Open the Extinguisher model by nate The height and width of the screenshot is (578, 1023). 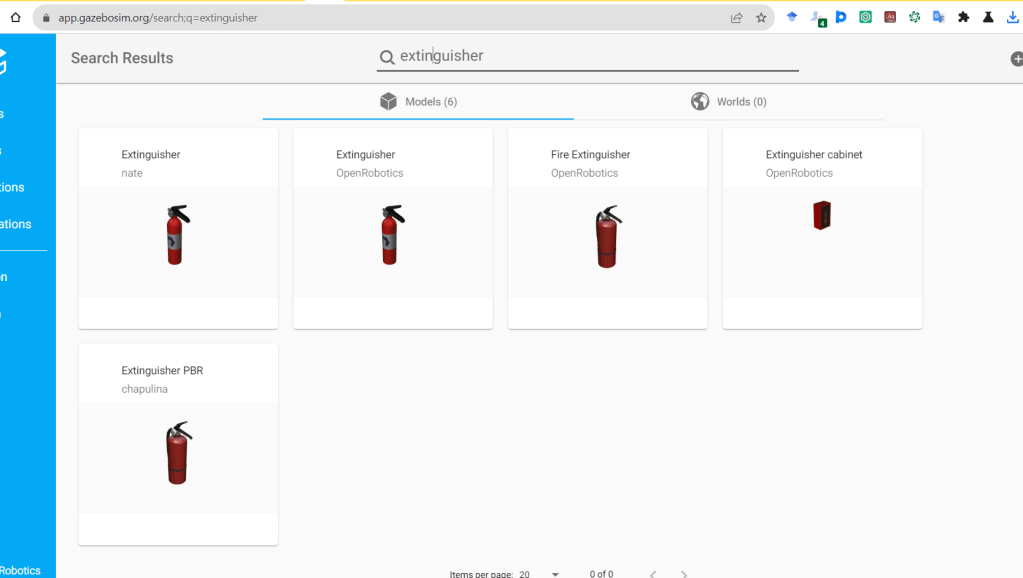coord(178,228)
